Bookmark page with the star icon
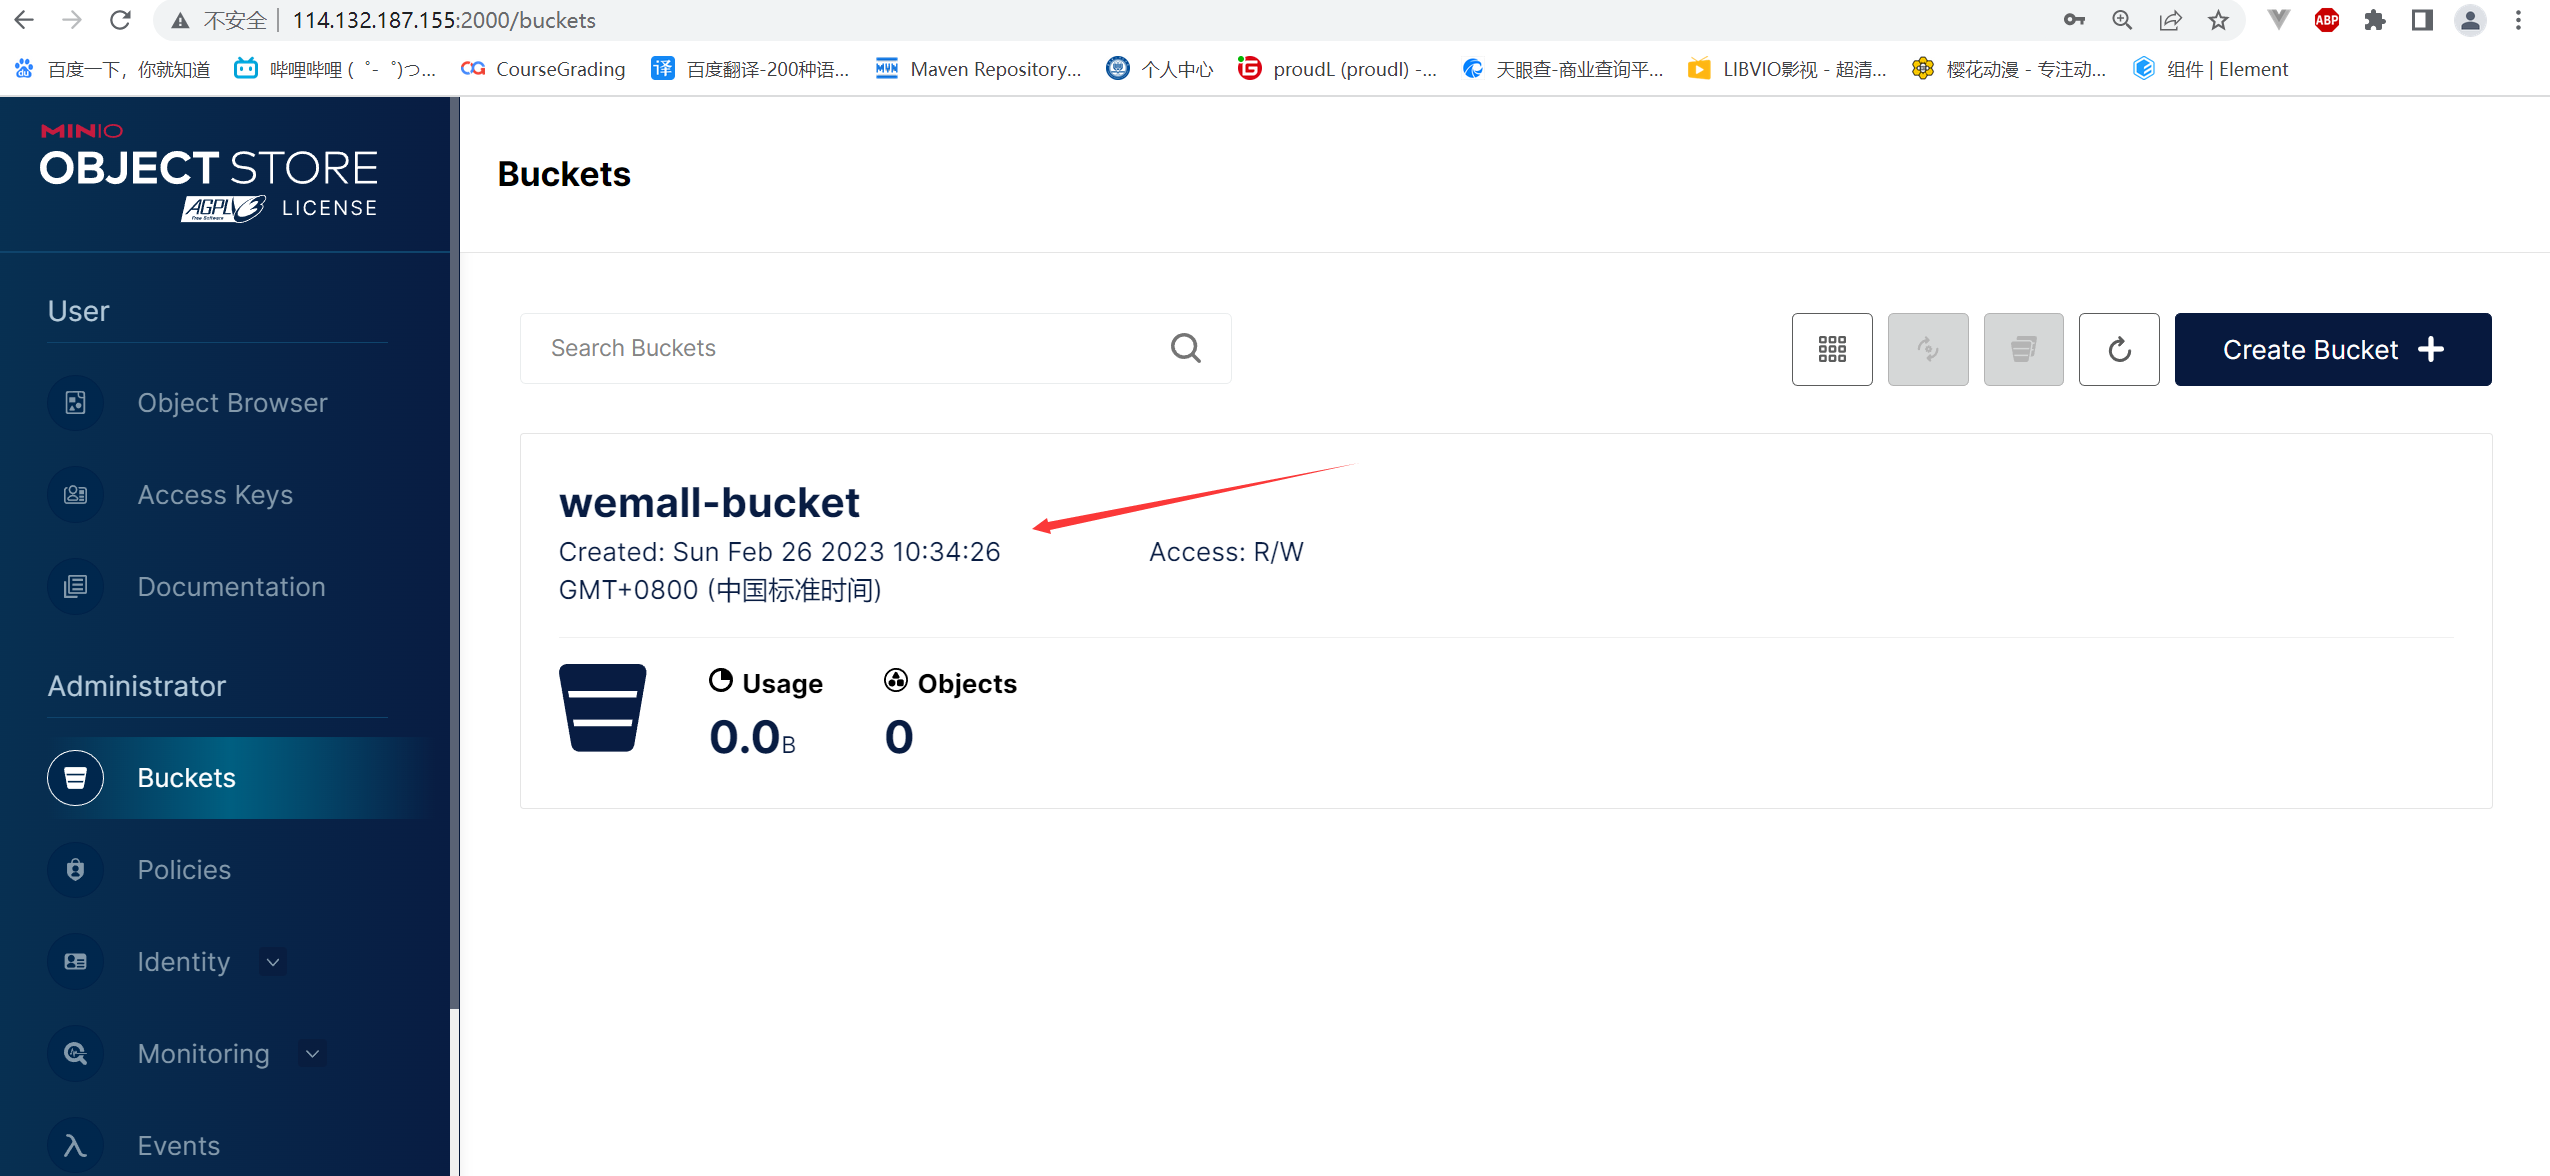The image size is (2550, 1176). pyautogui.click(x=2218, y=20)
